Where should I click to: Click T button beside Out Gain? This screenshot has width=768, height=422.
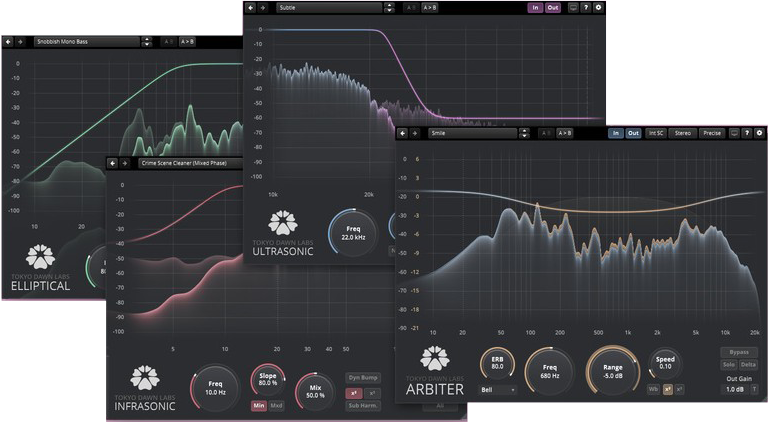[754, 390]
